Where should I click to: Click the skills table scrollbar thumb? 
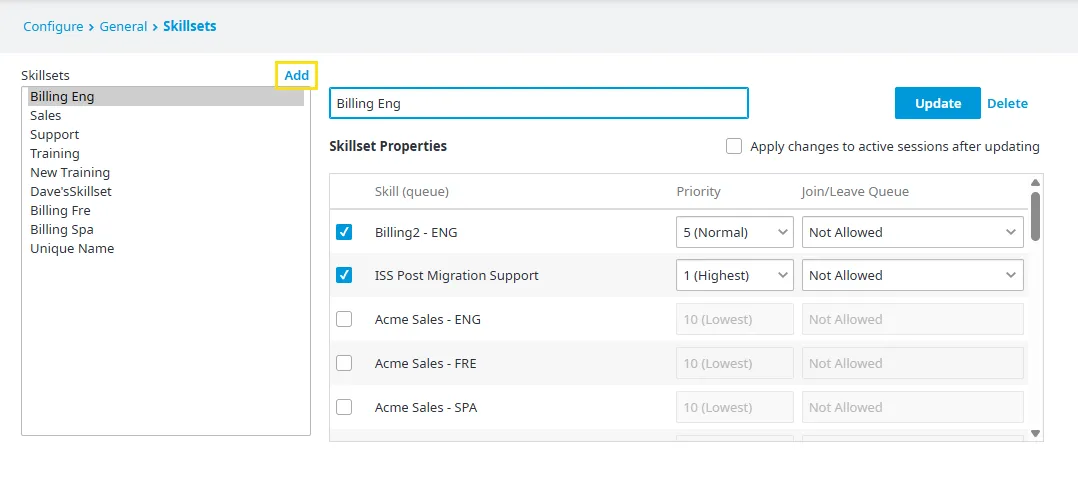click(1035, 217)
